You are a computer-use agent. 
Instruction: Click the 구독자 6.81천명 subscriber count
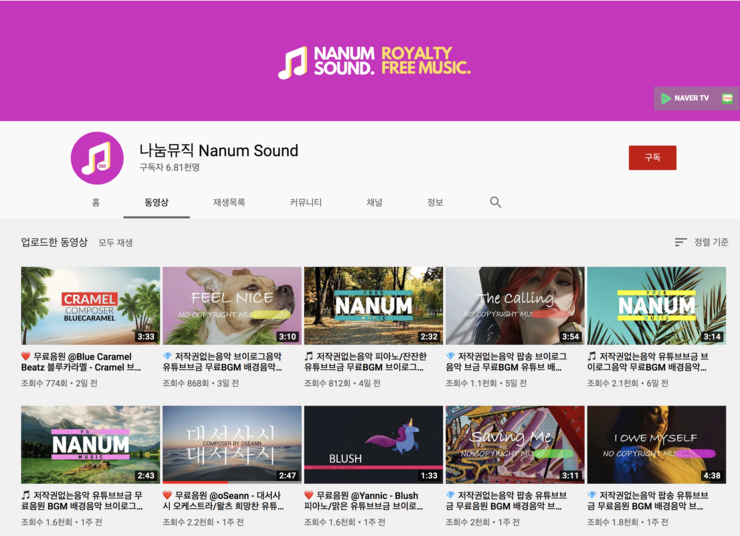tap(169, 168)
